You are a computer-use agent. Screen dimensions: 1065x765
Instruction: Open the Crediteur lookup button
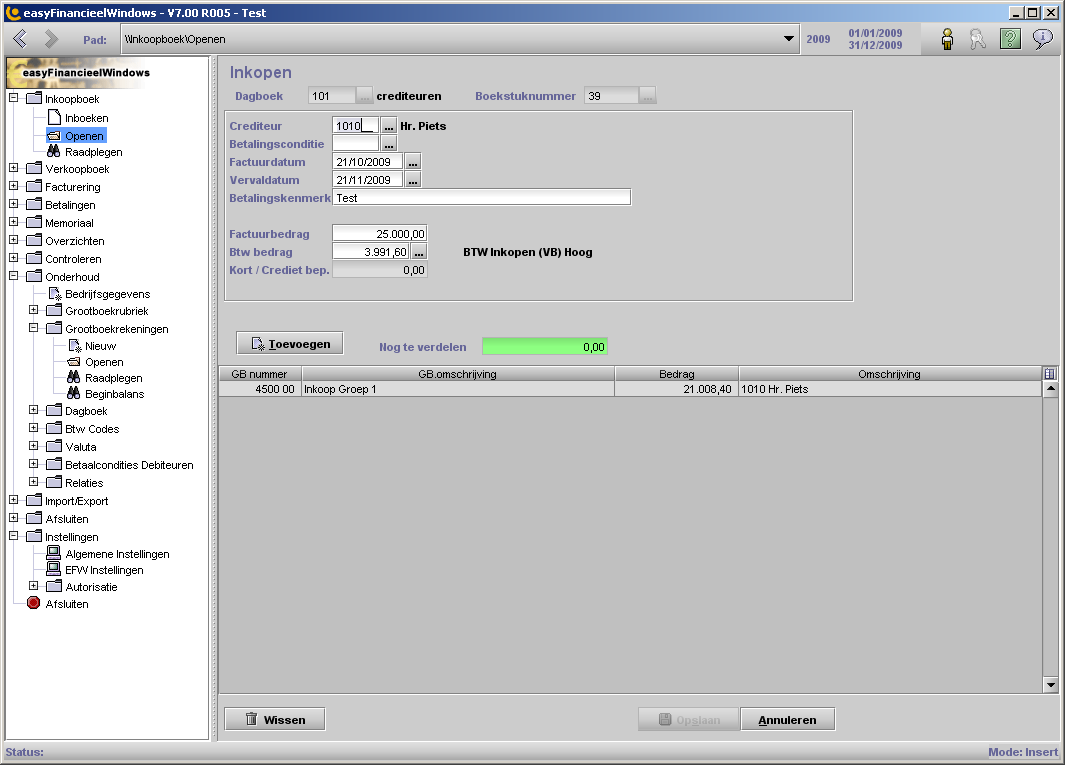click(x=389, y=126)
